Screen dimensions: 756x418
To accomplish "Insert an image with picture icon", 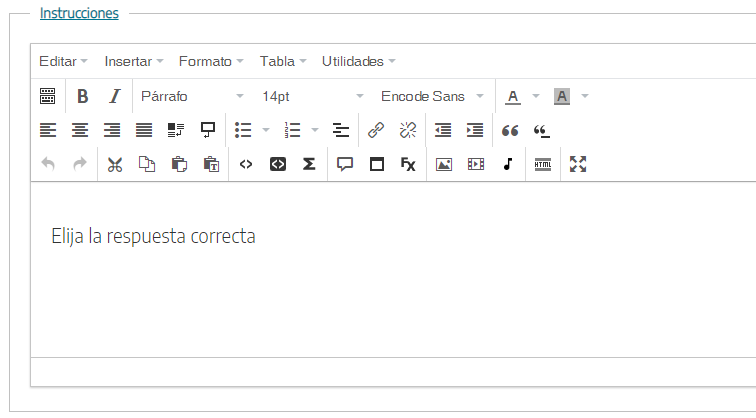I will click(x=444, y=164).
